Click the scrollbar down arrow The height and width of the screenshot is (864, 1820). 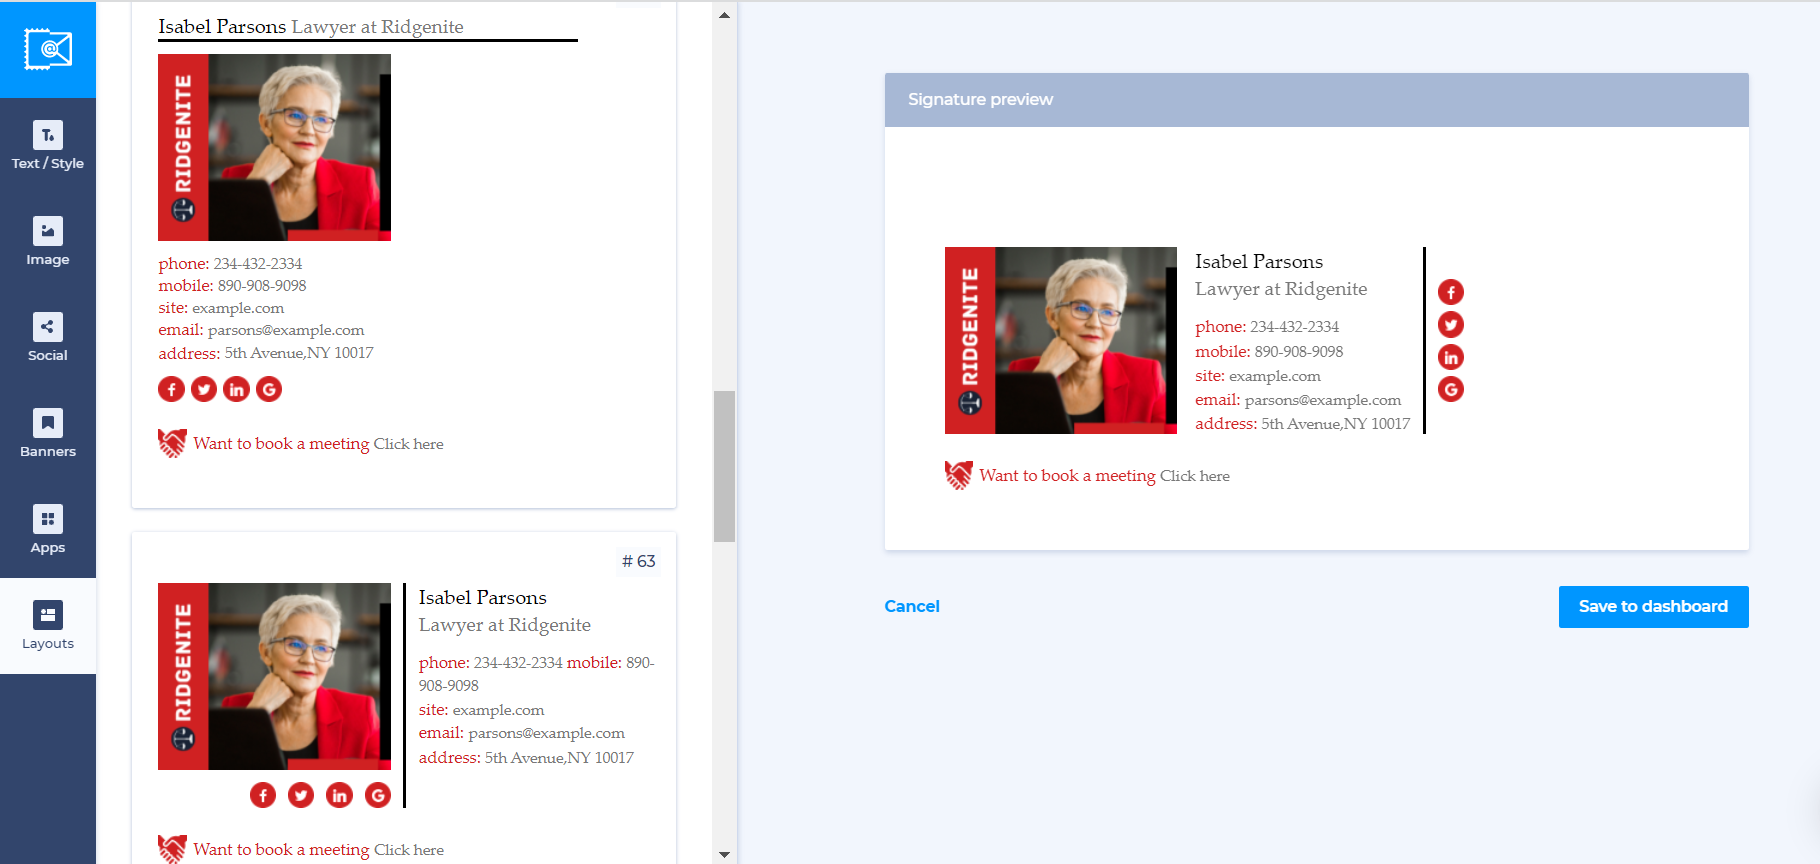[x=725, y=854]
